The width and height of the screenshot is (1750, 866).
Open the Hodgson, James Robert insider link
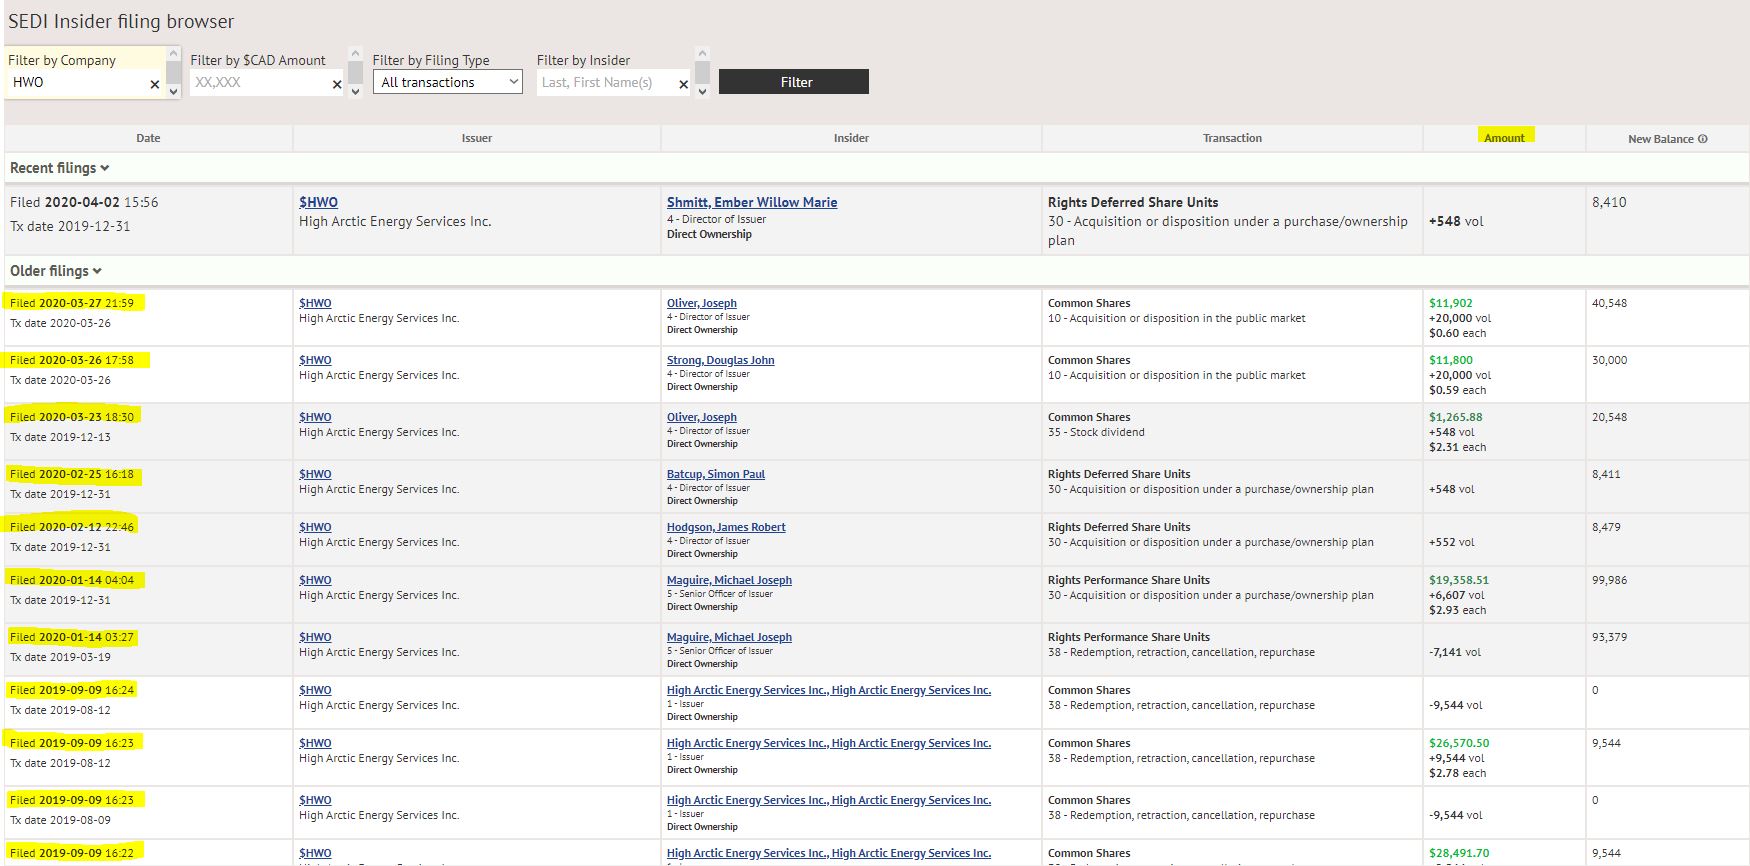pyautogui.click(x=726, y=527)
